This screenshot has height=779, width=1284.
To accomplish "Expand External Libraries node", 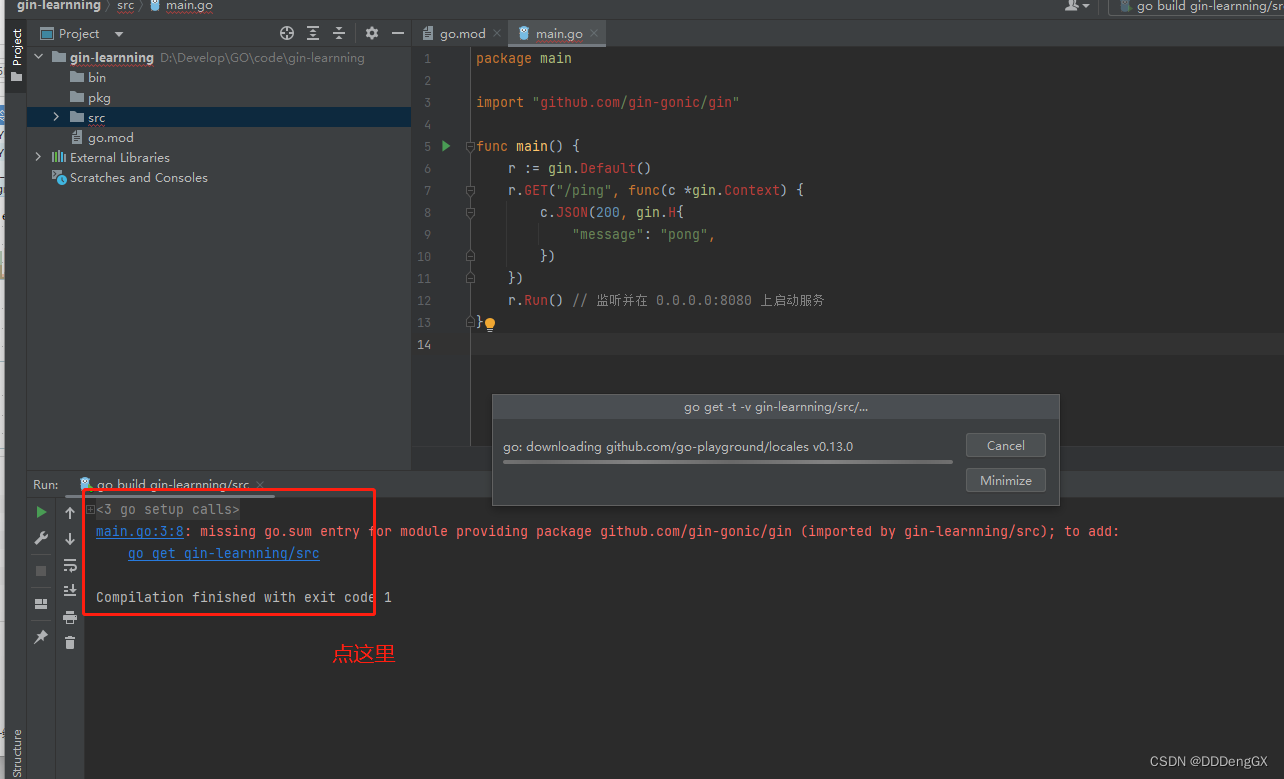I will [39, 157].
